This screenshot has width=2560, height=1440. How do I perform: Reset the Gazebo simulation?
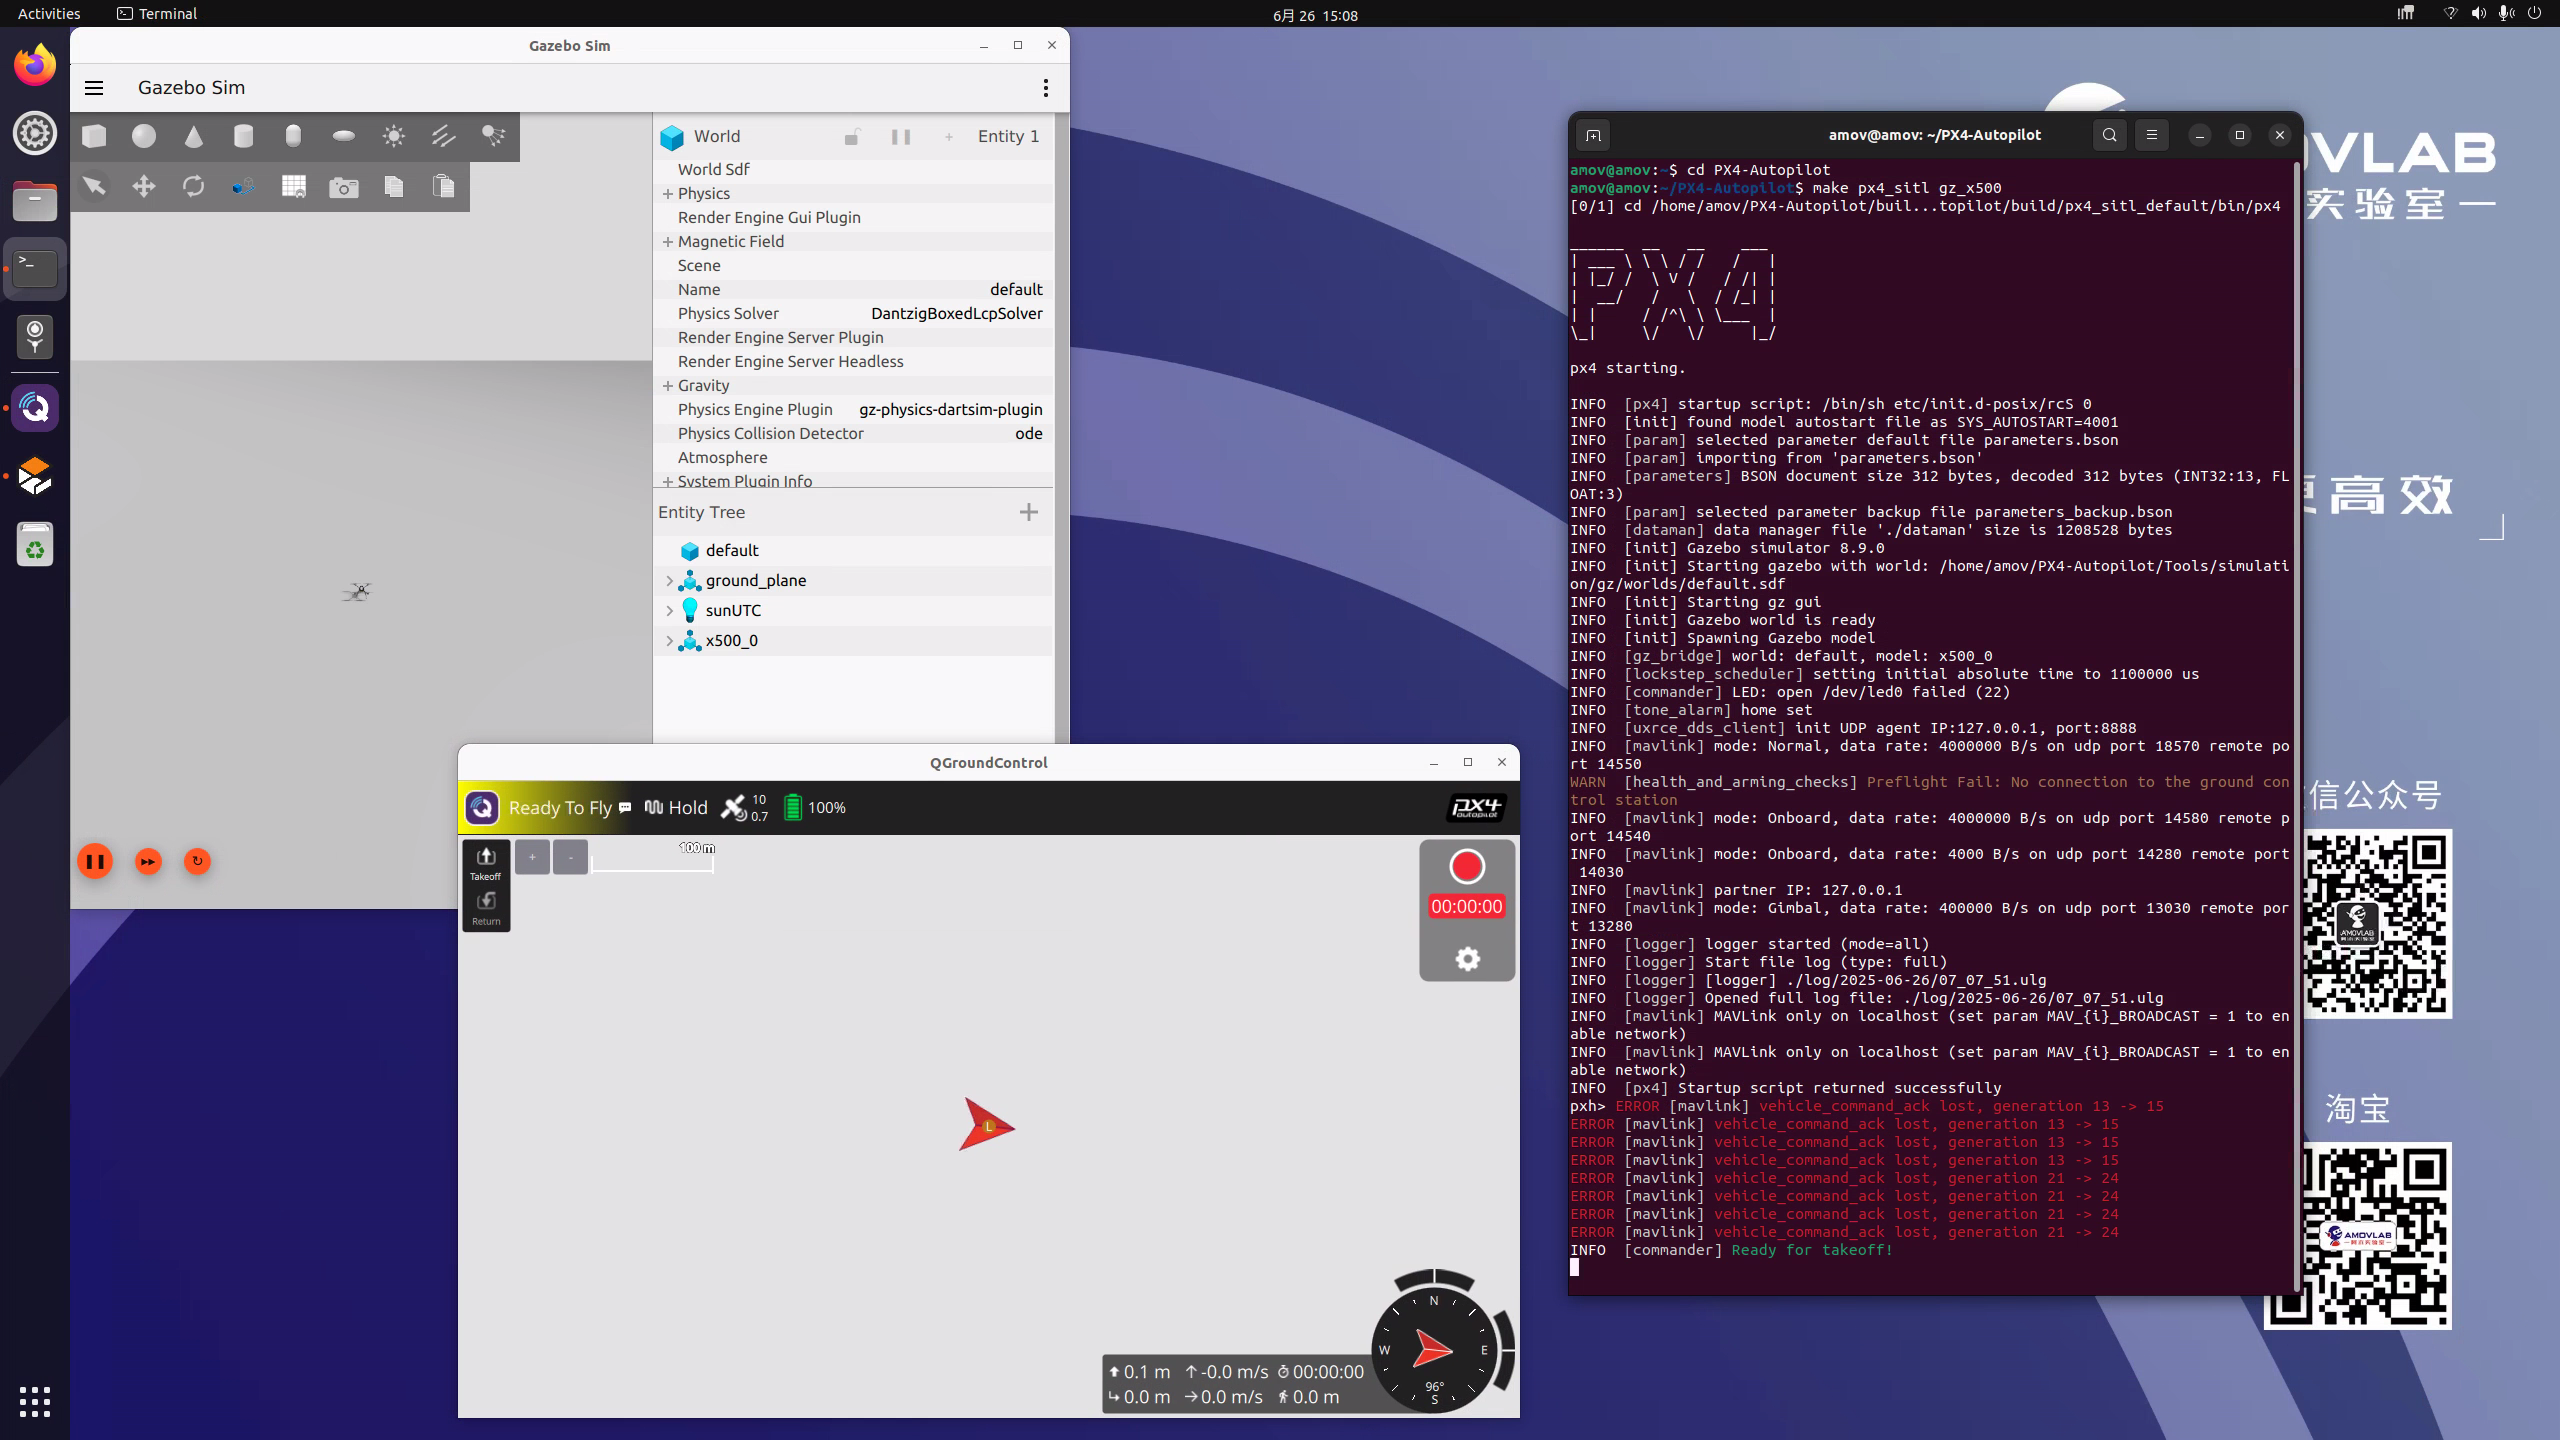click(197, 861)
